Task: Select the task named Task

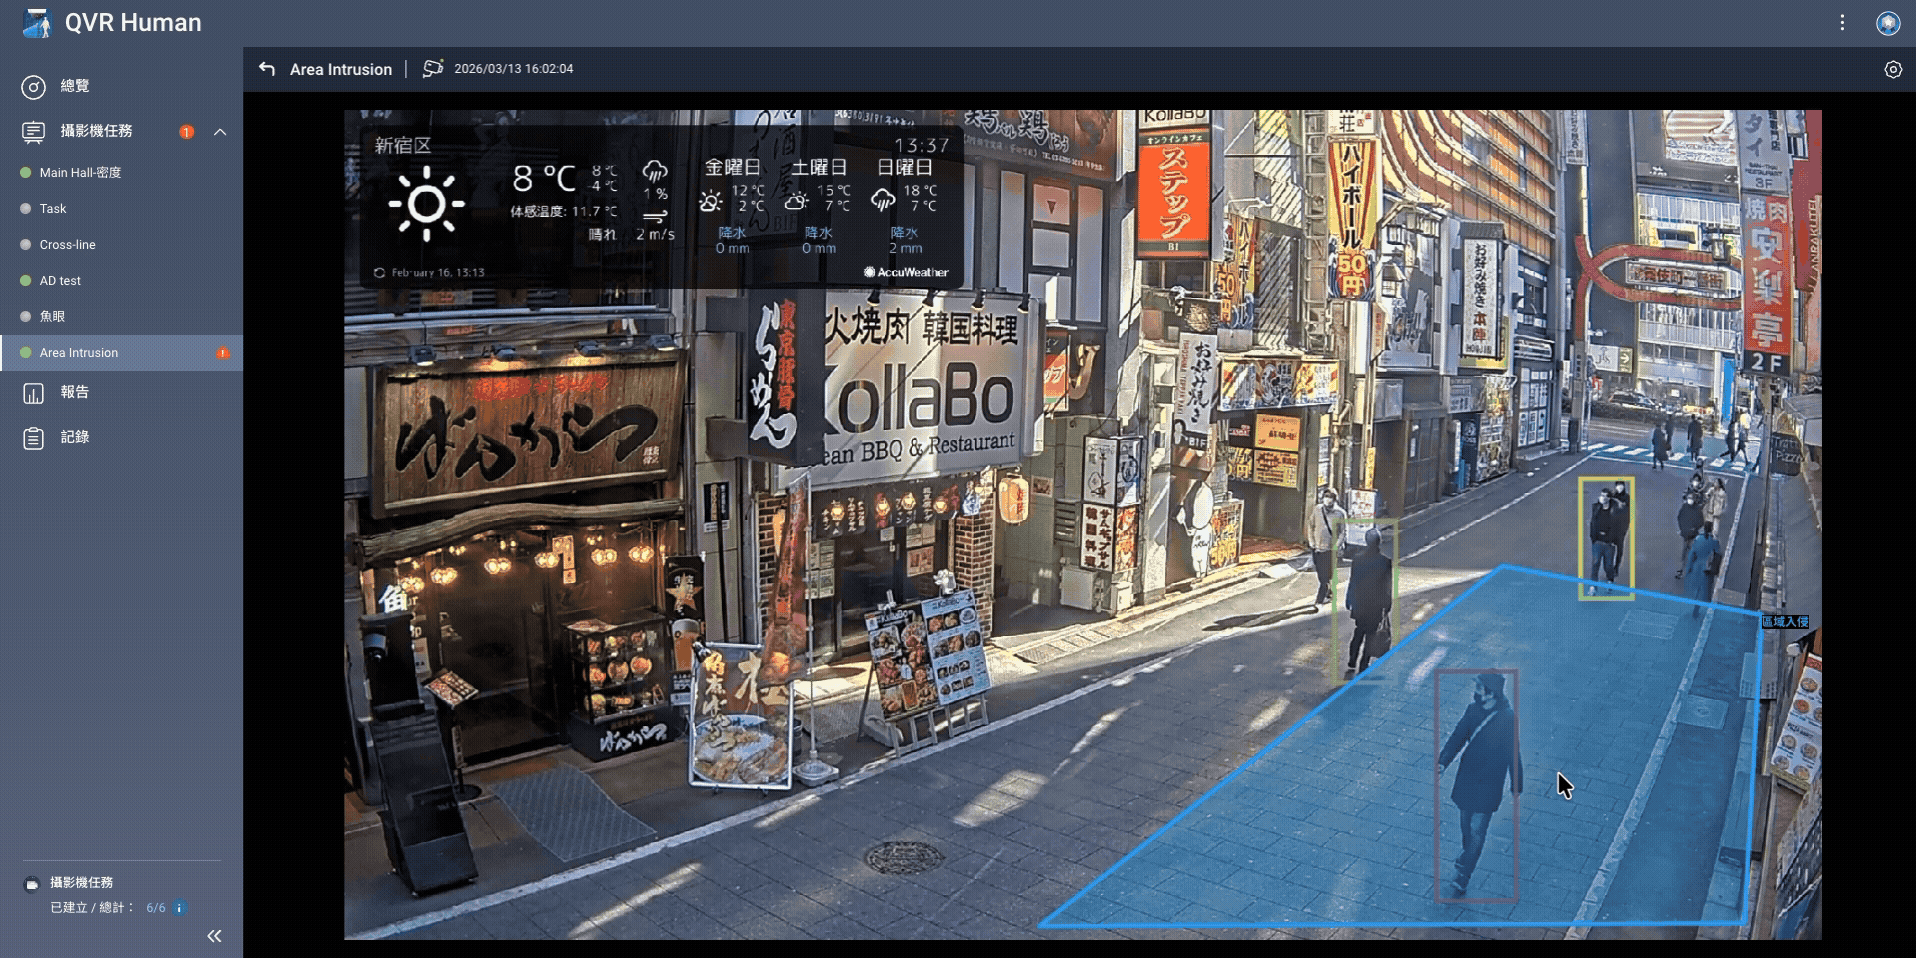Action: coord(53,209)
